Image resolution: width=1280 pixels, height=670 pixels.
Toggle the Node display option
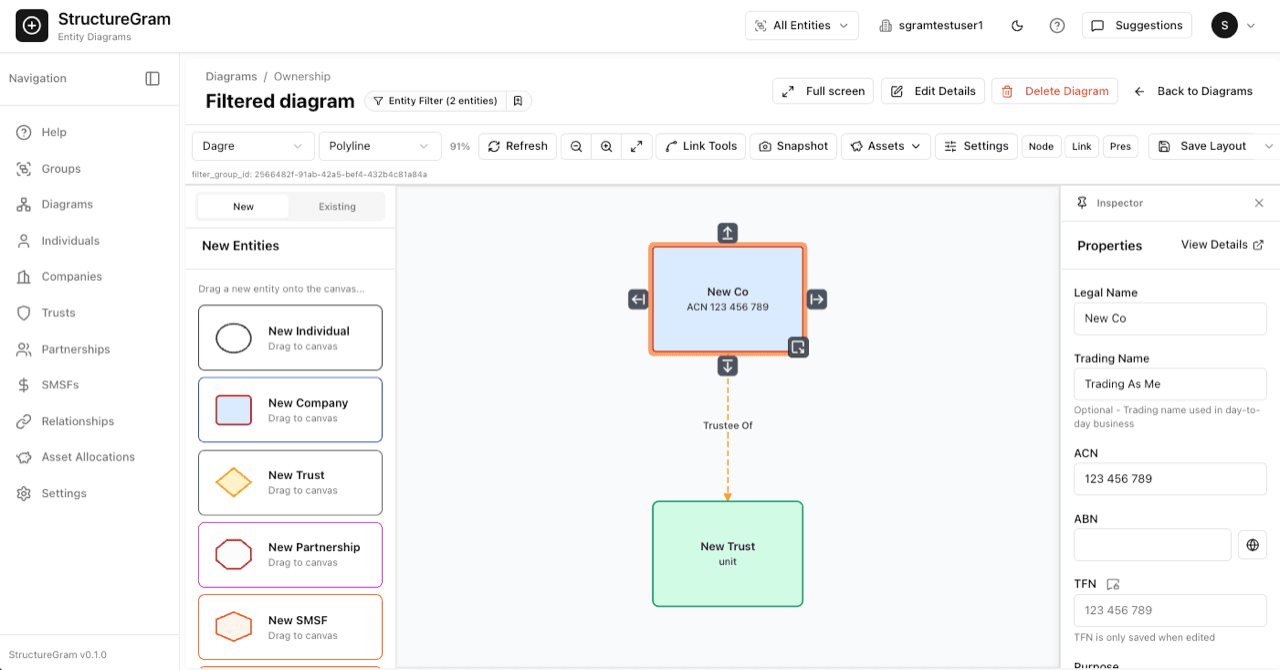click(x=1041, y=146)
